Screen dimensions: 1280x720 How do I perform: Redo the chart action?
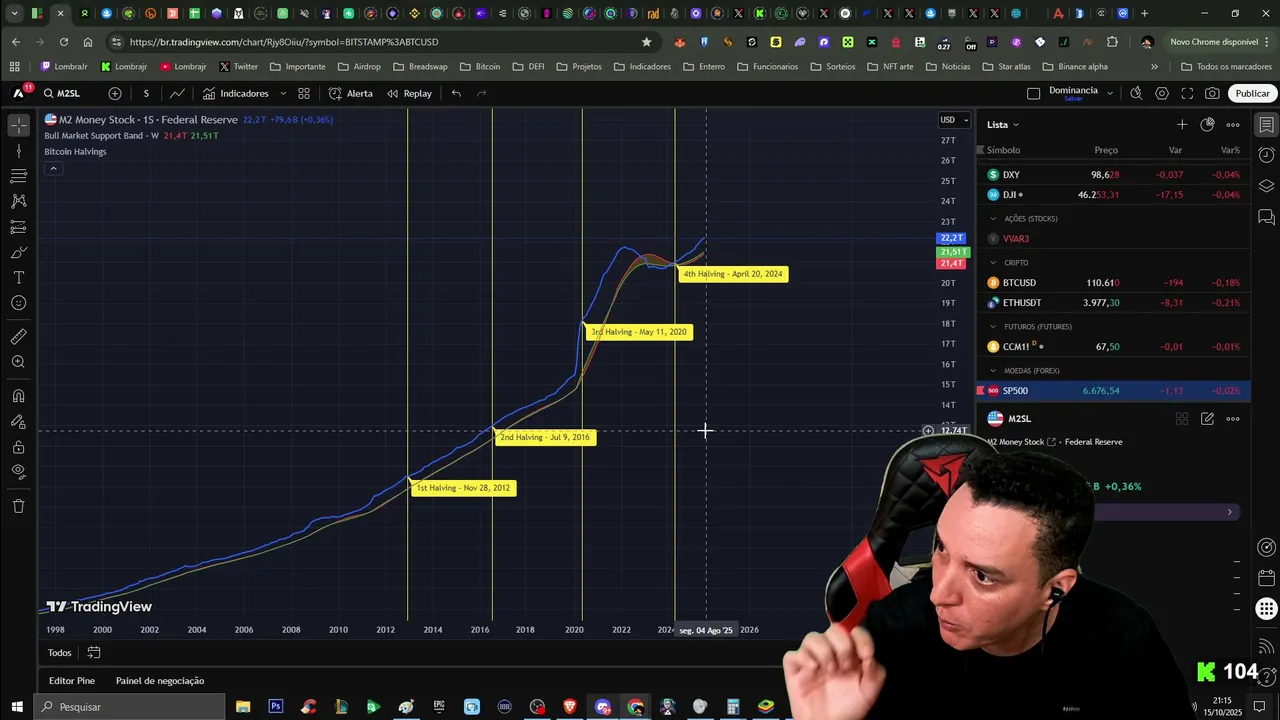pos(481,93)
